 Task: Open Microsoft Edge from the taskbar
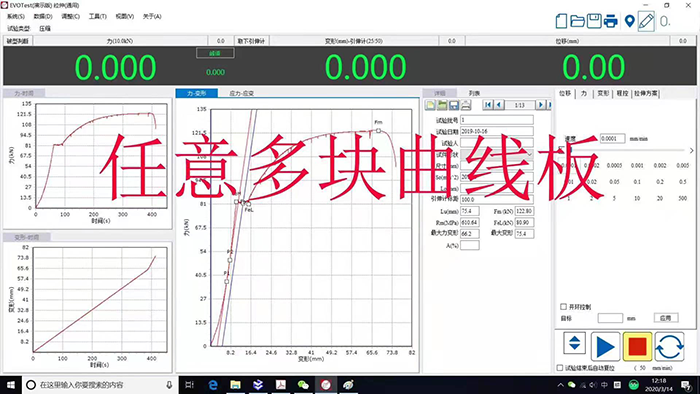[x=213, y=385]
